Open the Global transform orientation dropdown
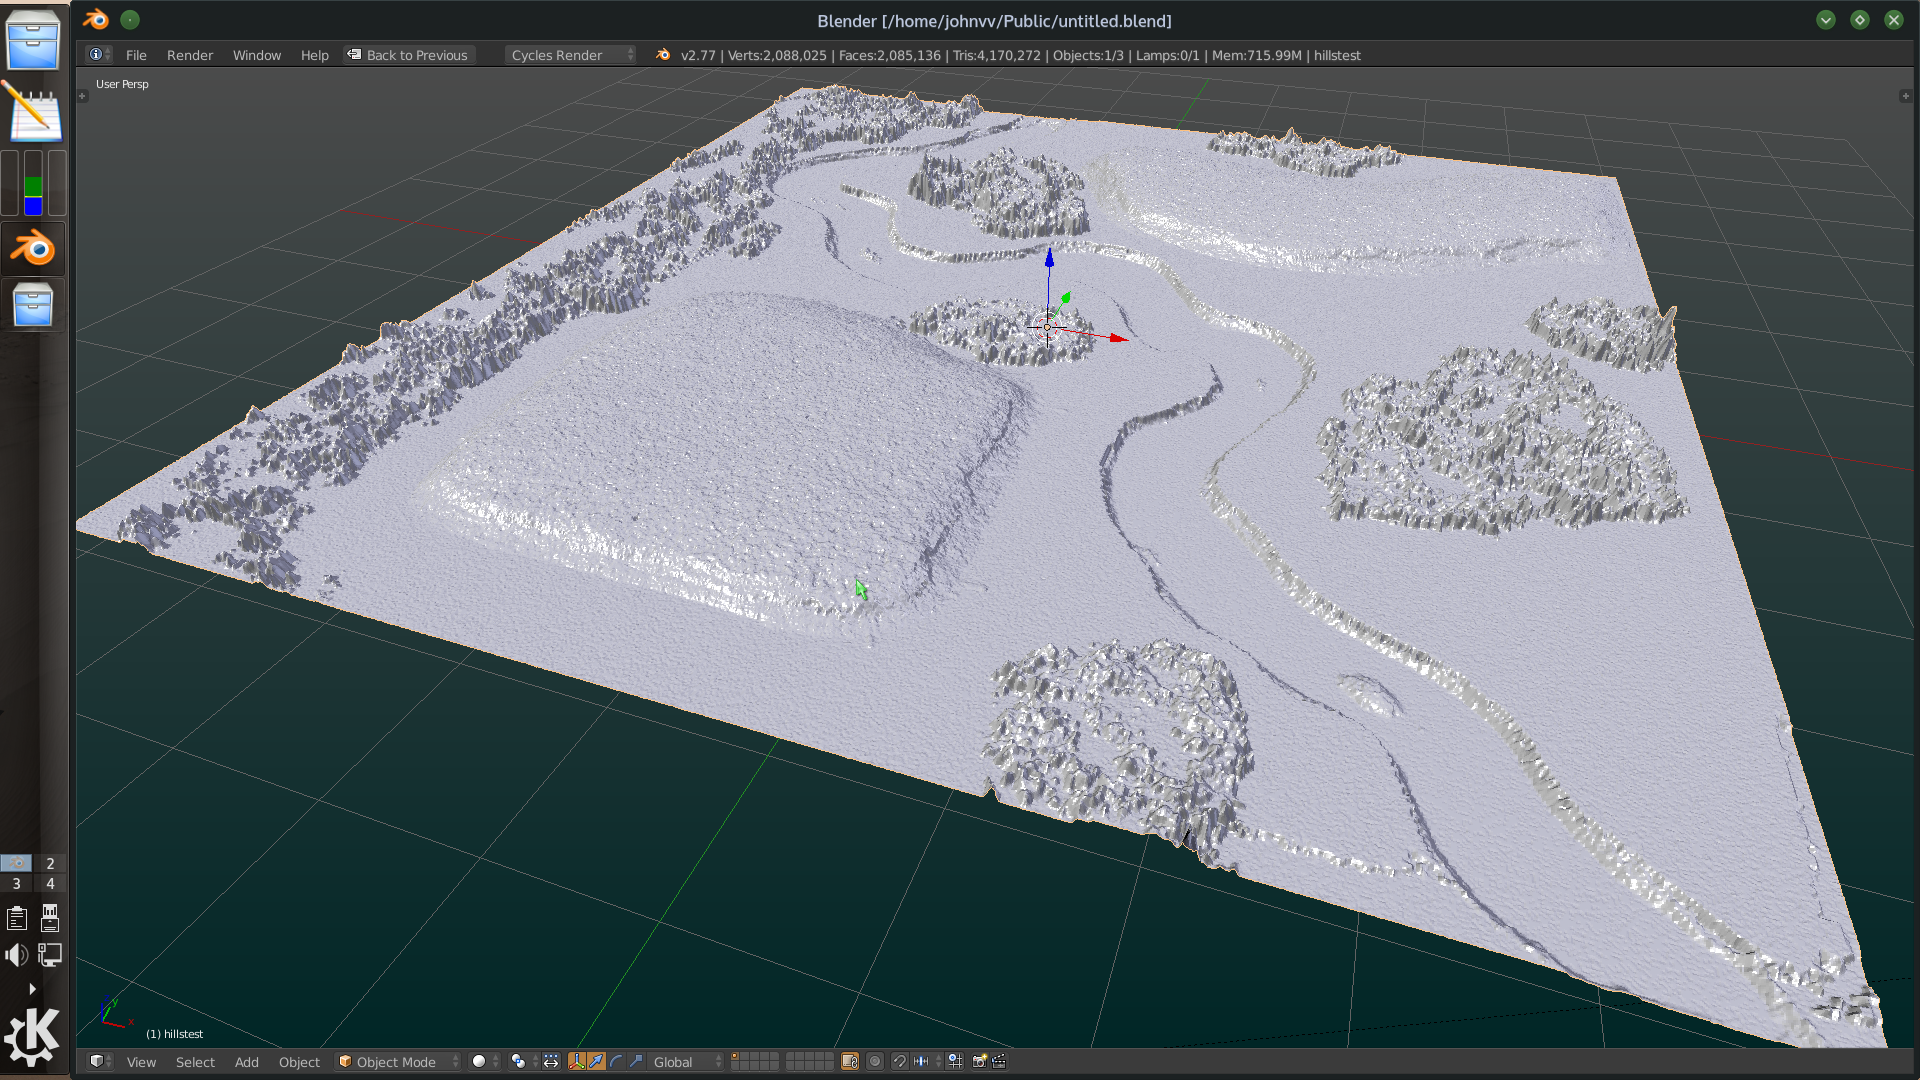Viewport: 1920px width, 1080px height. point(686,1062)
